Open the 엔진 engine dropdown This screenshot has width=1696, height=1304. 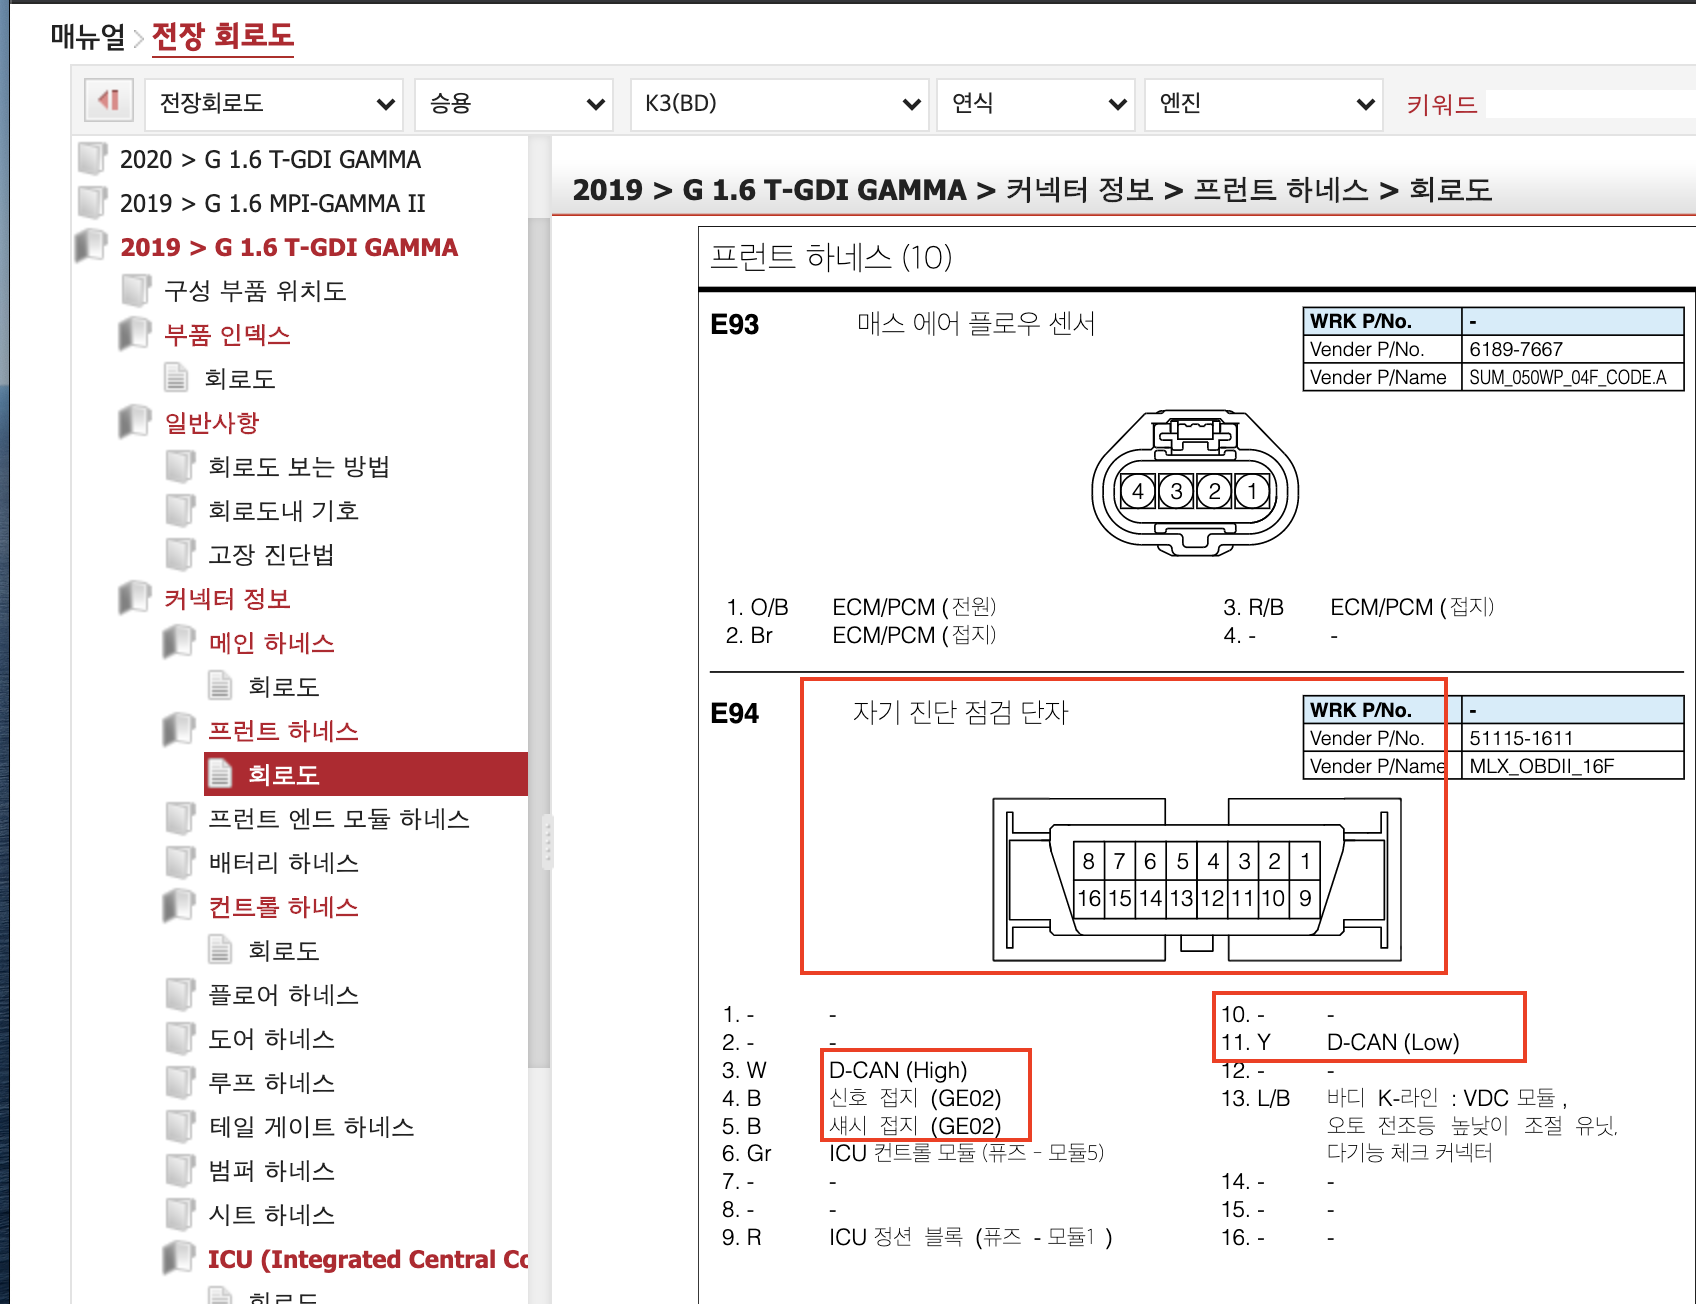[x=1264, y=104]
